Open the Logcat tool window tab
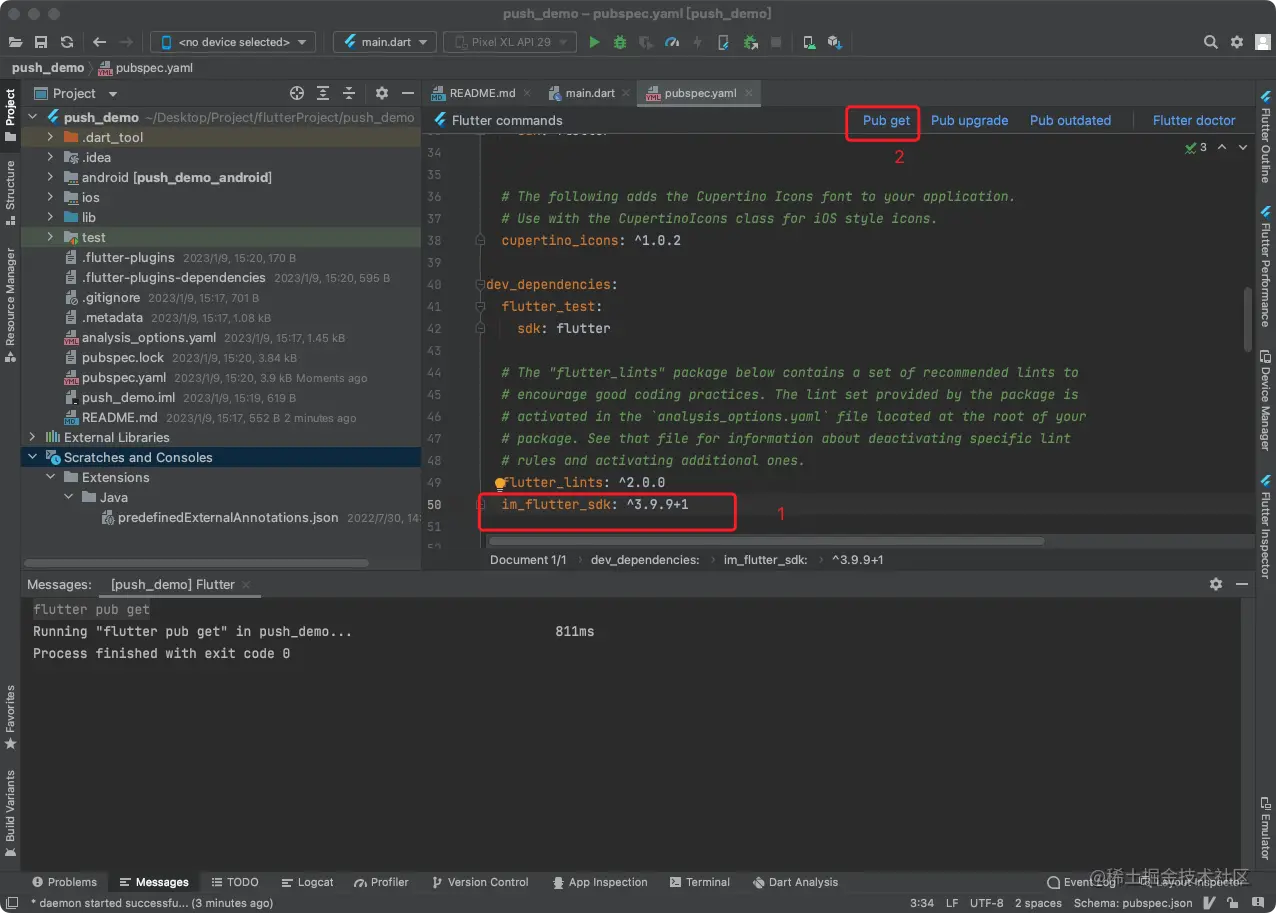 [307, 882]
